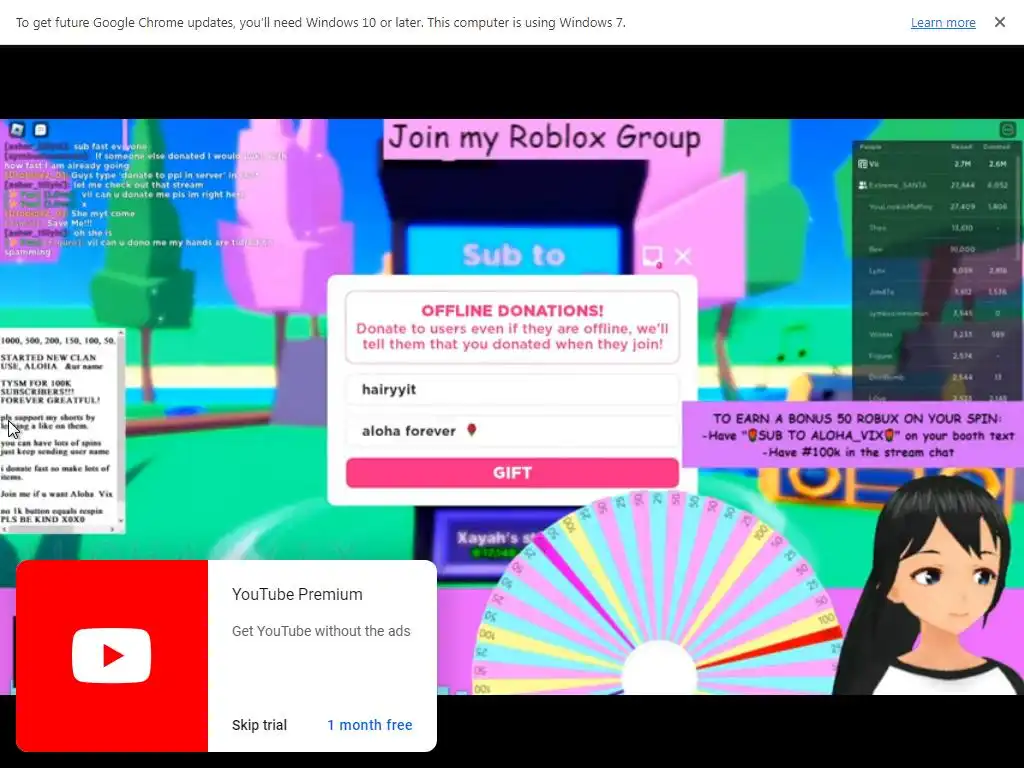1024x768 pixels.
Task: Click the message field reading aloha forever
Action: [x=512, y=431]
